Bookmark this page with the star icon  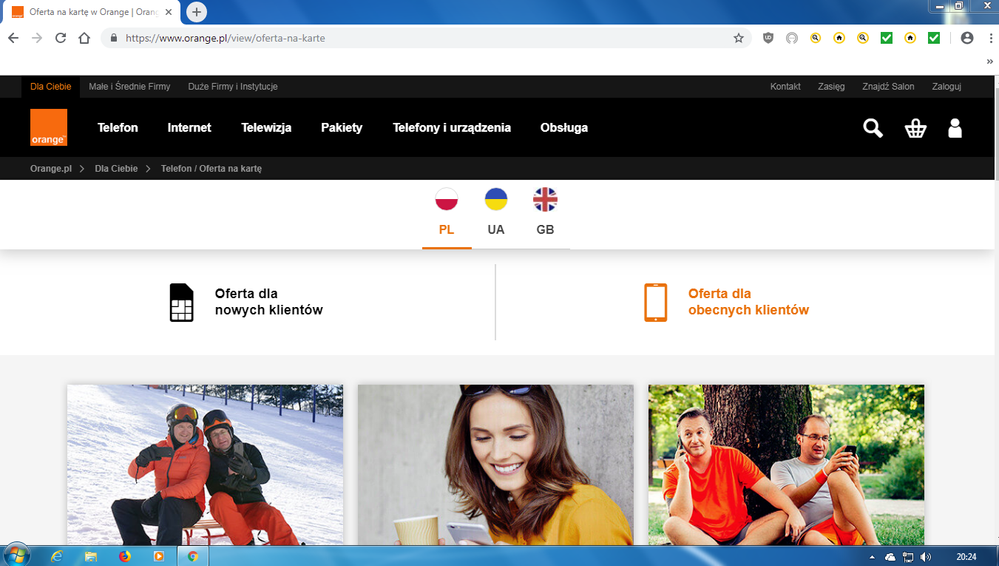click(738, 38)
